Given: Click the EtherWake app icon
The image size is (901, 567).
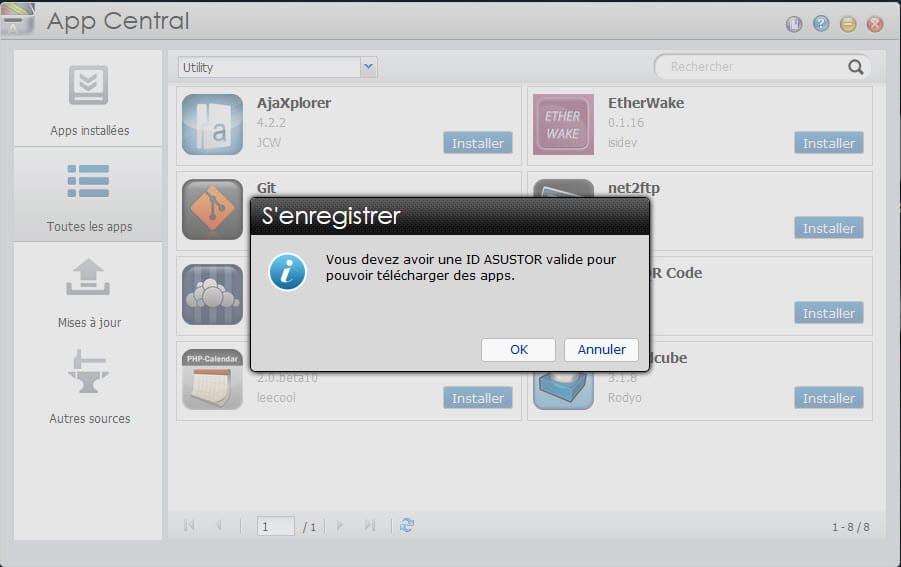Looking at the screenshot, I should pos(563,125).
